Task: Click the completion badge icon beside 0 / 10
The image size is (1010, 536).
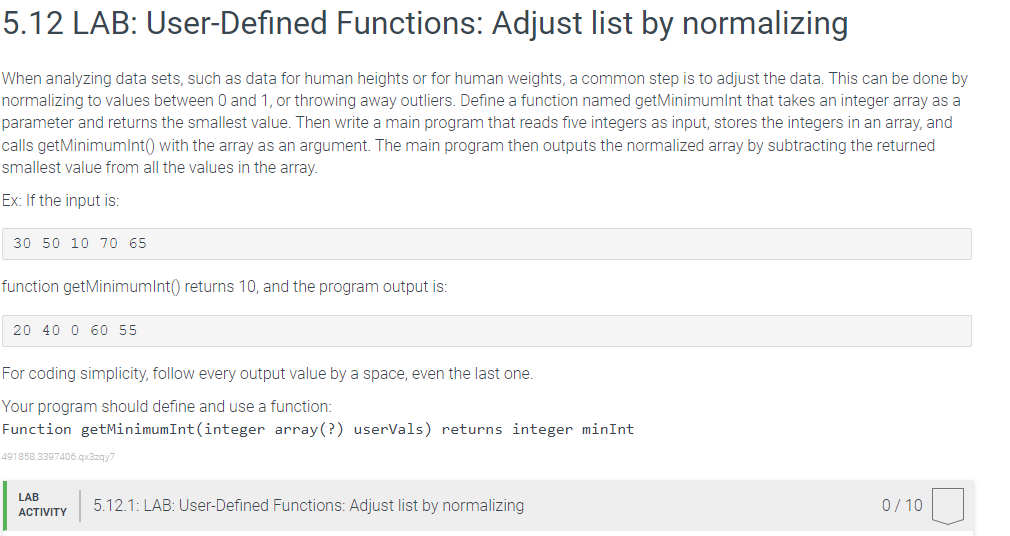Action: point(948,506)
